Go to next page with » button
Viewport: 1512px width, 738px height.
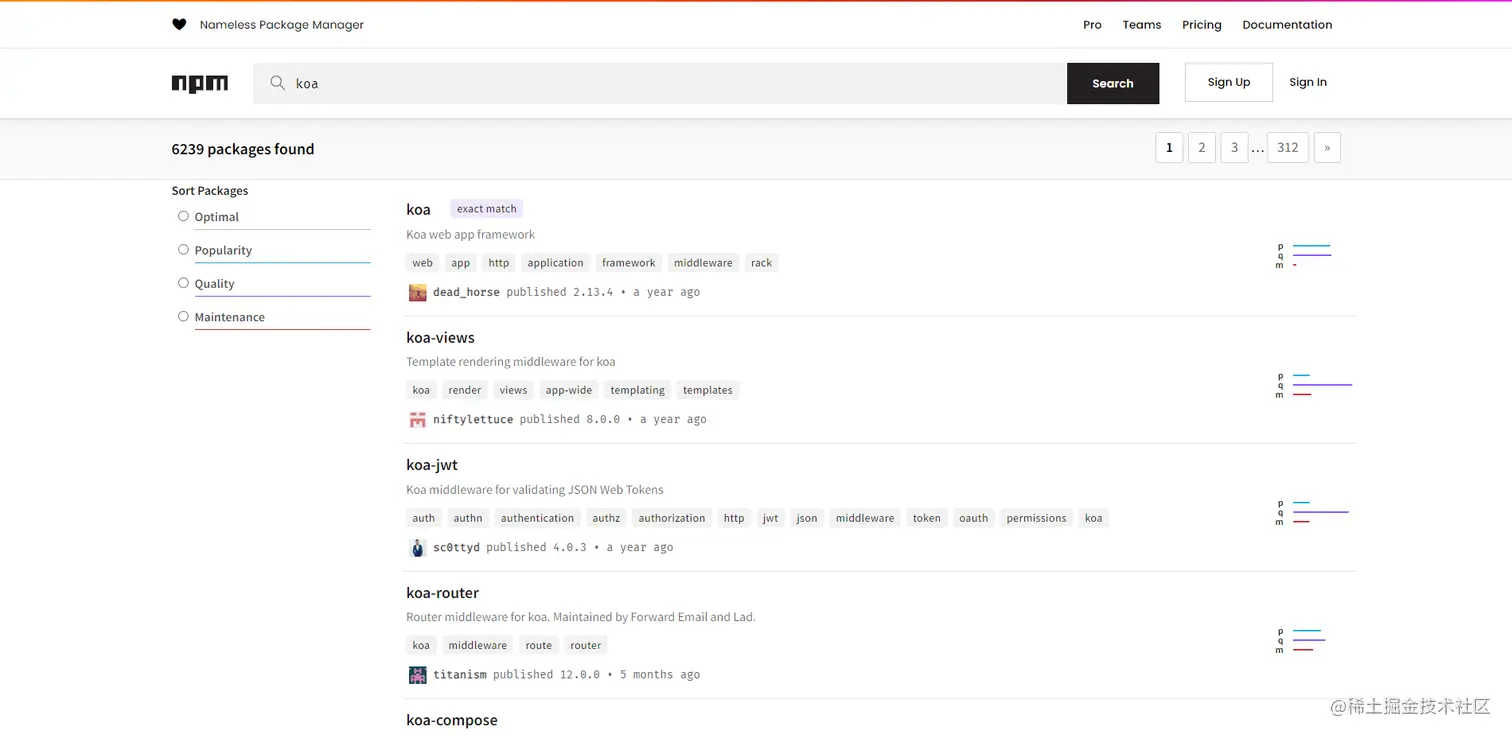coord(1327,147)
